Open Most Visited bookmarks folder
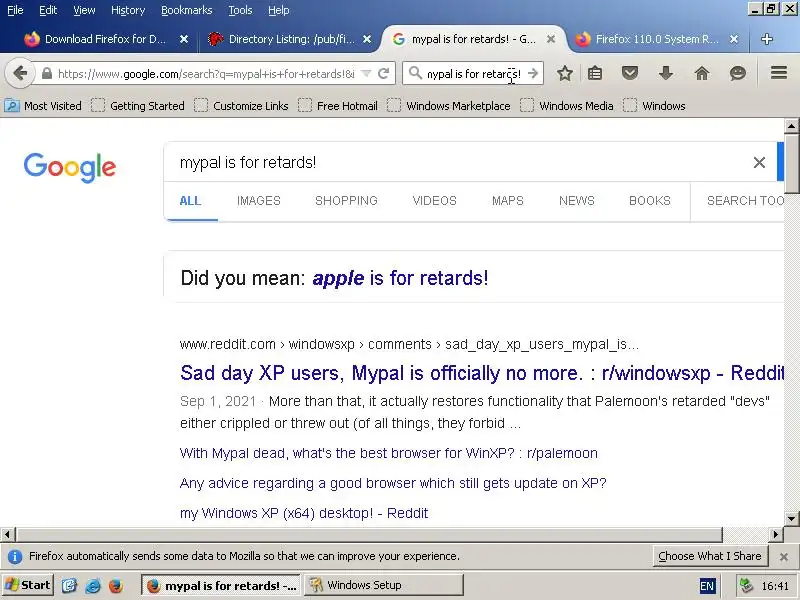 (43, 106)
